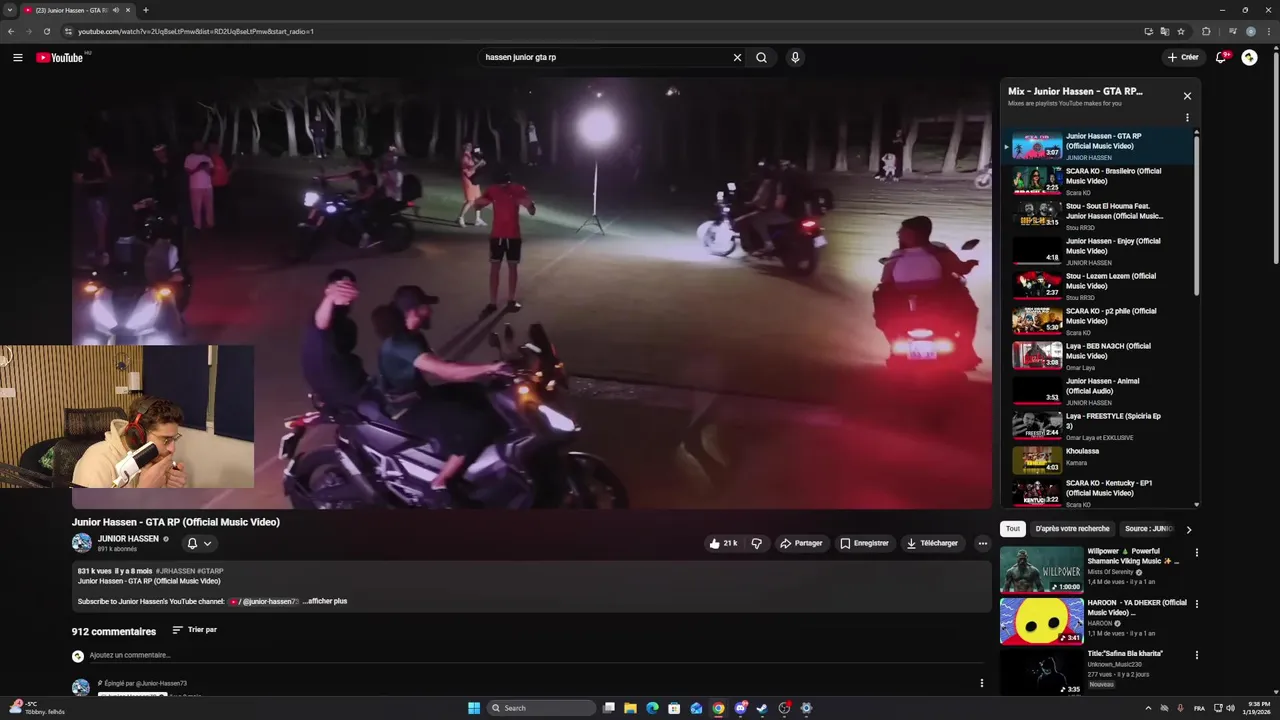Mute tab via speaker icon on tab
Viewport: 1280px width, 720px height.
click(116, 10)
